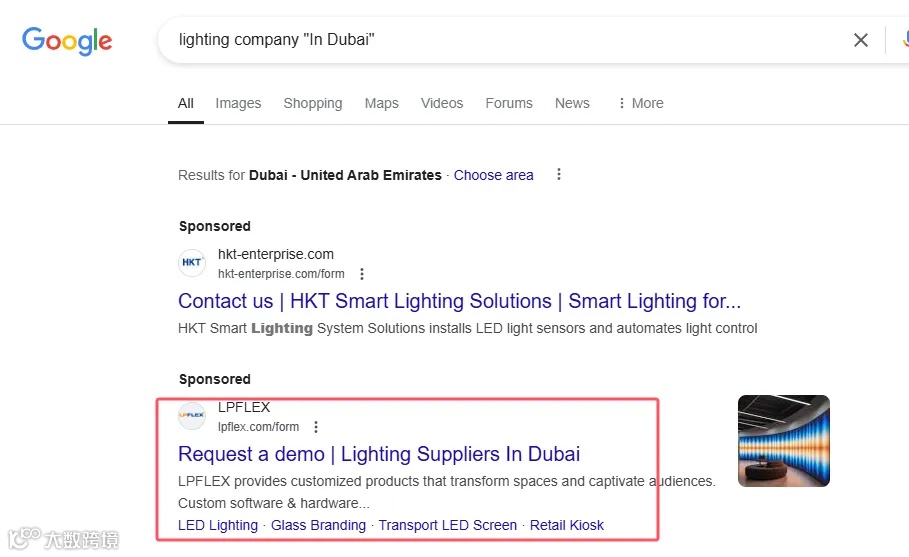Open options dots next to Choose area

559,175
